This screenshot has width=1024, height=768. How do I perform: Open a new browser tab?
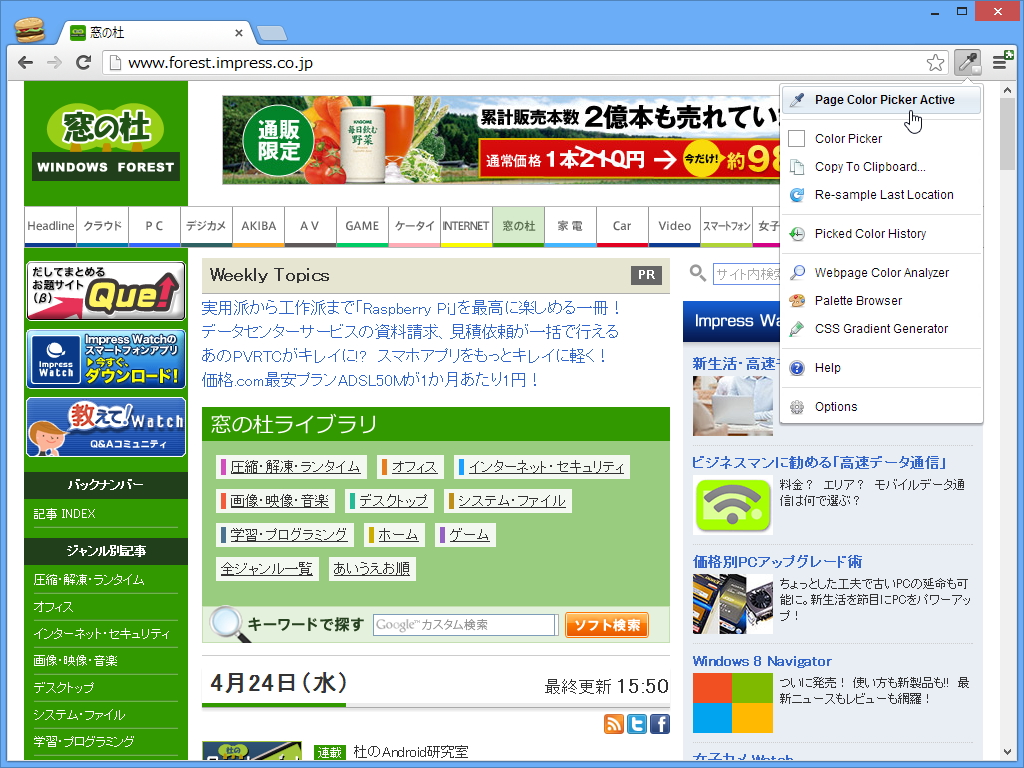click(x=270, y=32)
